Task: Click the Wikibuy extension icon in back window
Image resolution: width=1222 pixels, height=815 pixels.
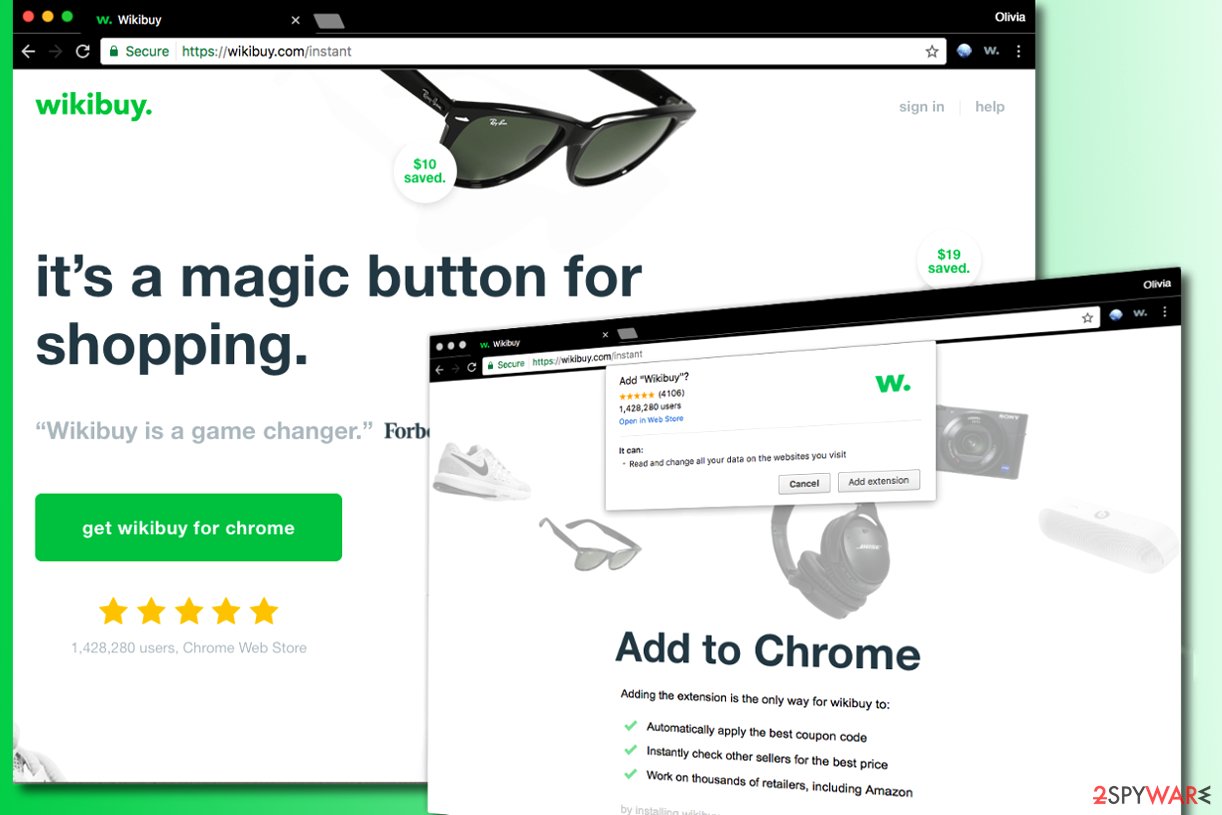Action: tap(992, 51)
